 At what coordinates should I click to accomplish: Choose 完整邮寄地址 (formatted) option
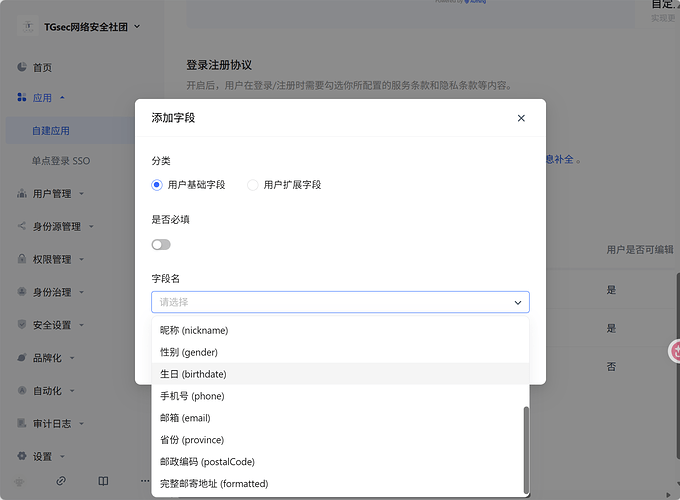tap(340, 484)
